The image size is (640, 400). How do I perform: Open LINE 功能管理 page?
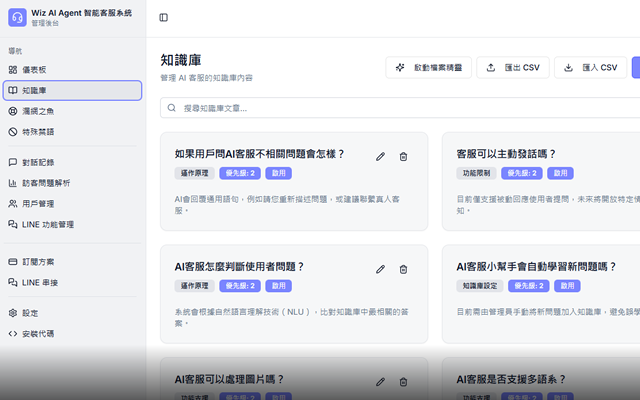(x=47, y=225)
